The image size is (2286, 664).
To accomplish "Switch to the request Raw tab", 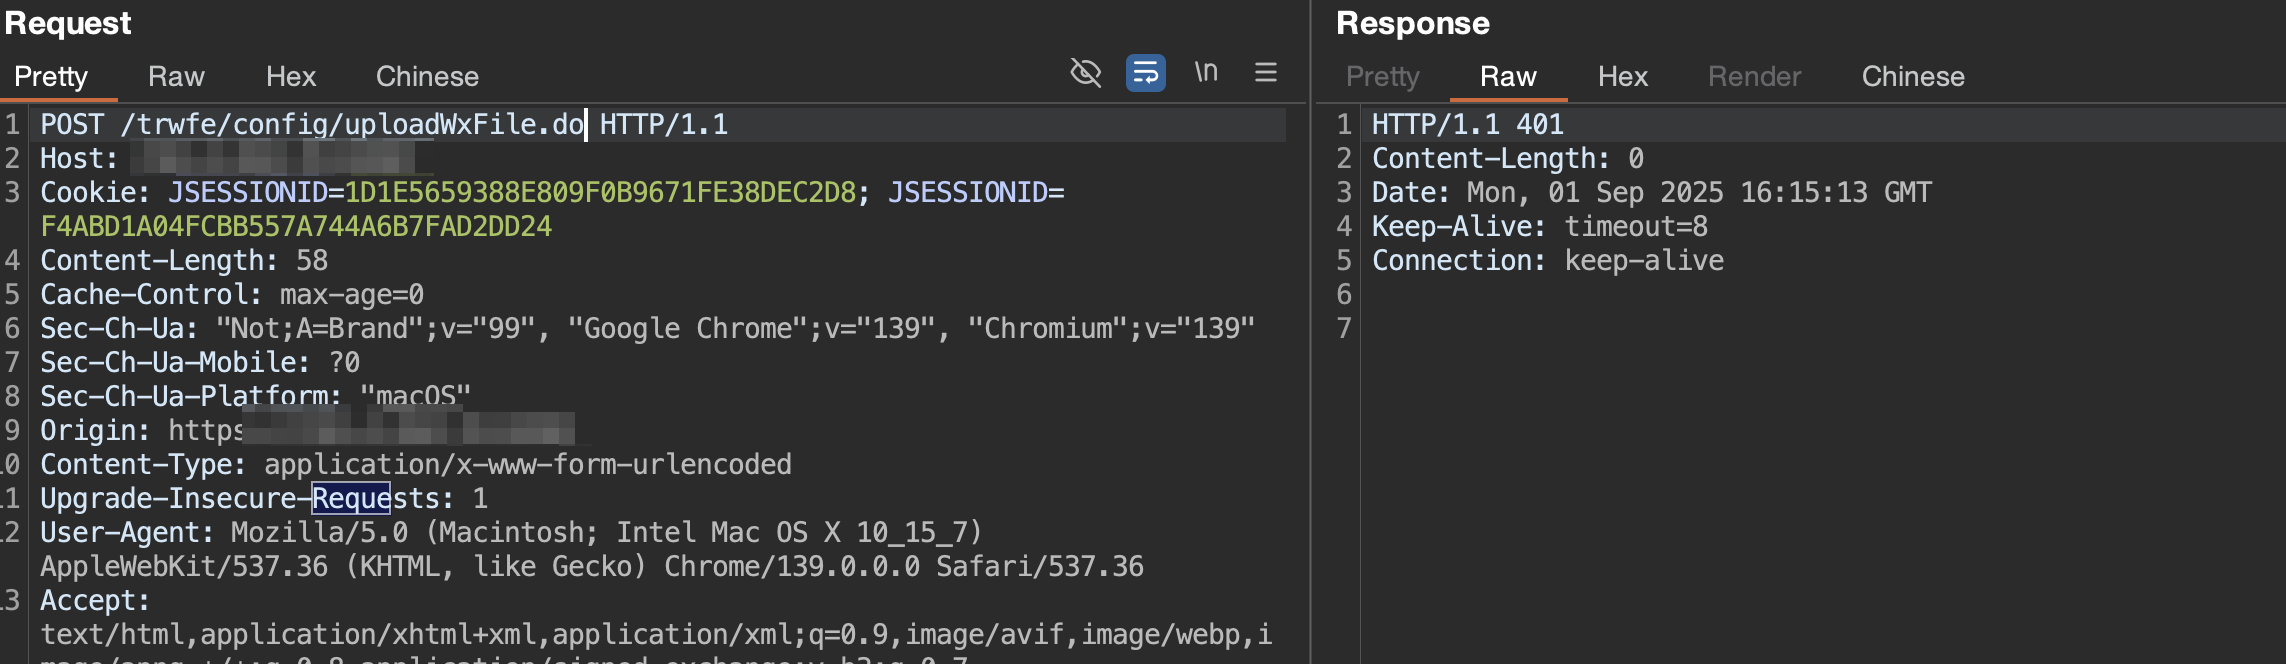I will (176, 77).
